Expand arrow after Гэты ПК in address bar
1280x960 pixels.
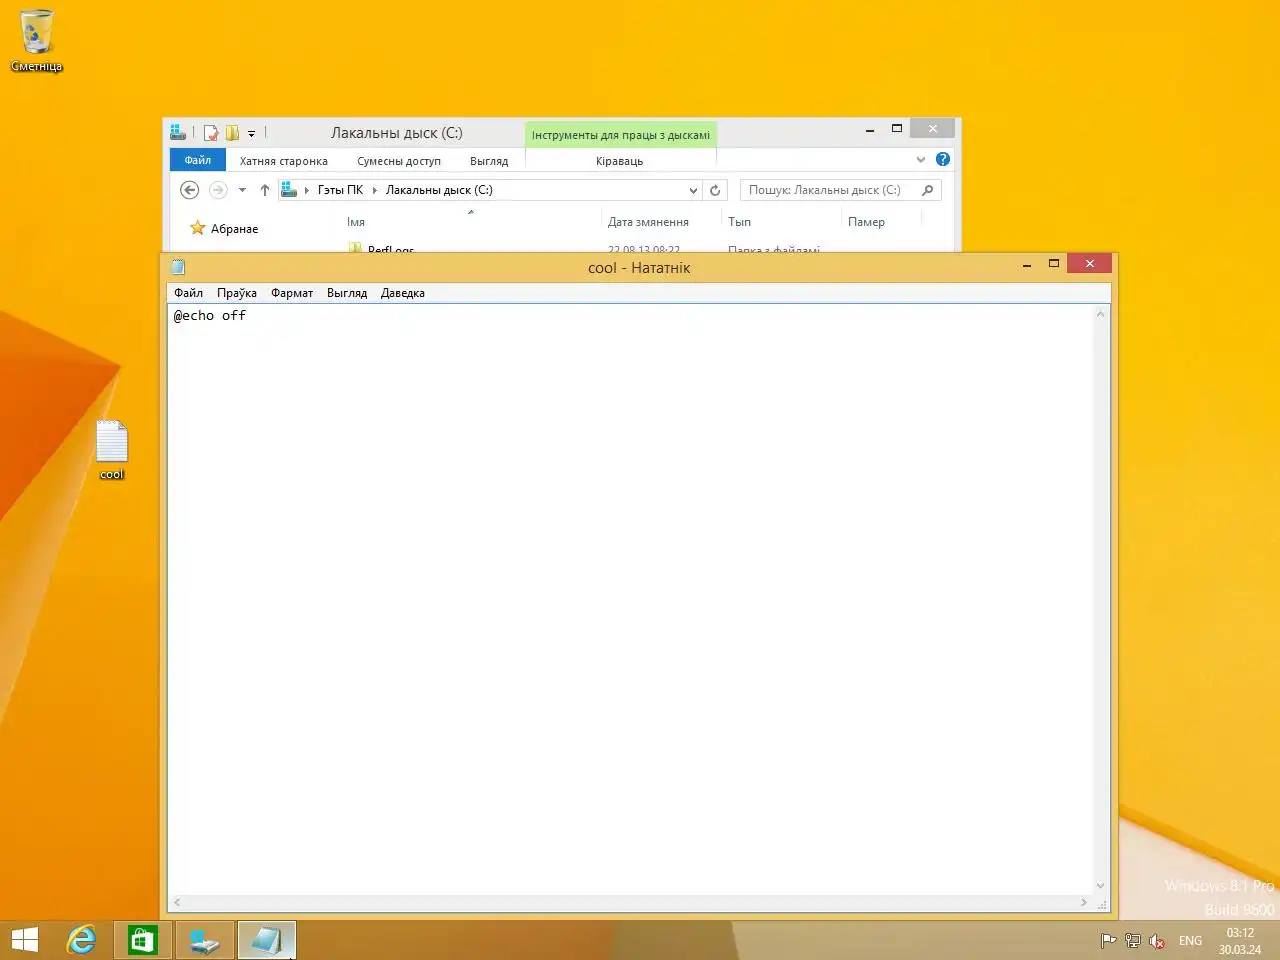coord(375,190)
